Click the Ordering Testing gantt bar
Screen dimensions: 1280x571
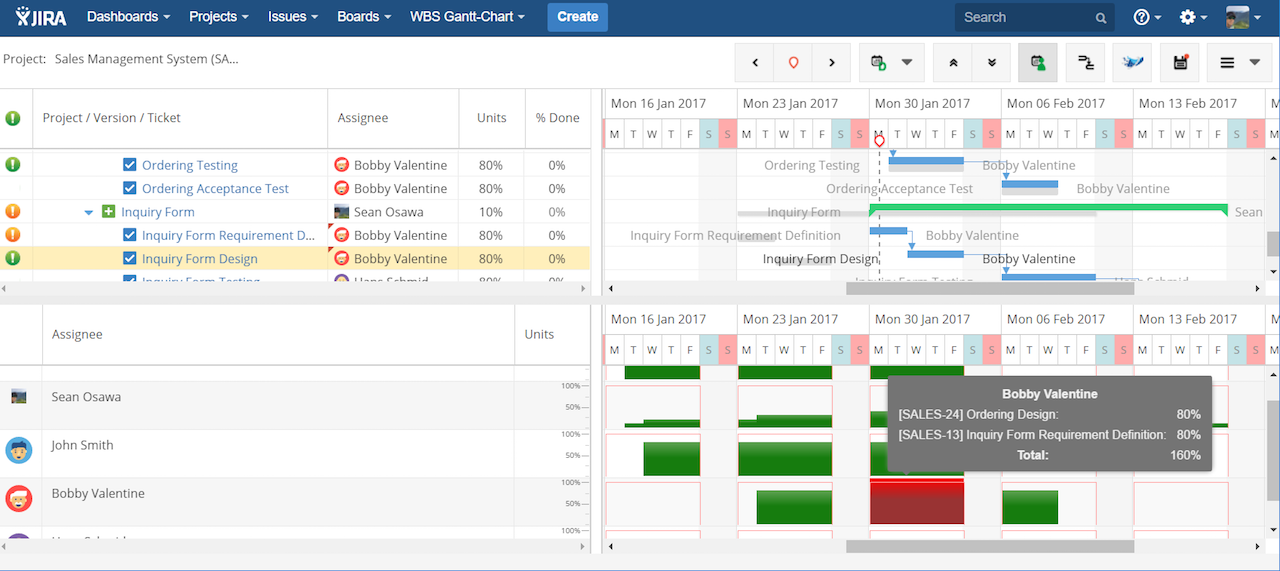pos(926,160)
